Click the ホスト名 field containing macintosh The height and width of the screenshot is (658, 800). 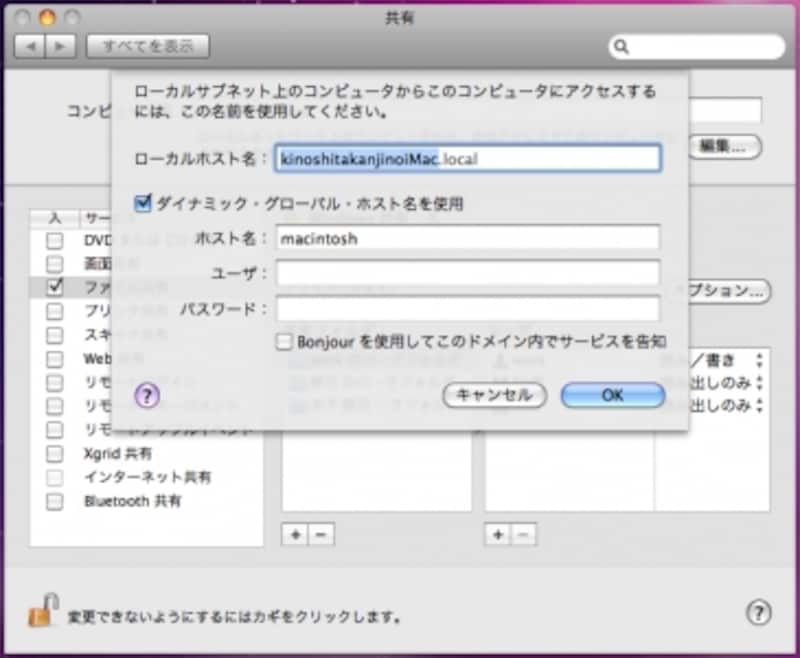click(x=468, y=238)
